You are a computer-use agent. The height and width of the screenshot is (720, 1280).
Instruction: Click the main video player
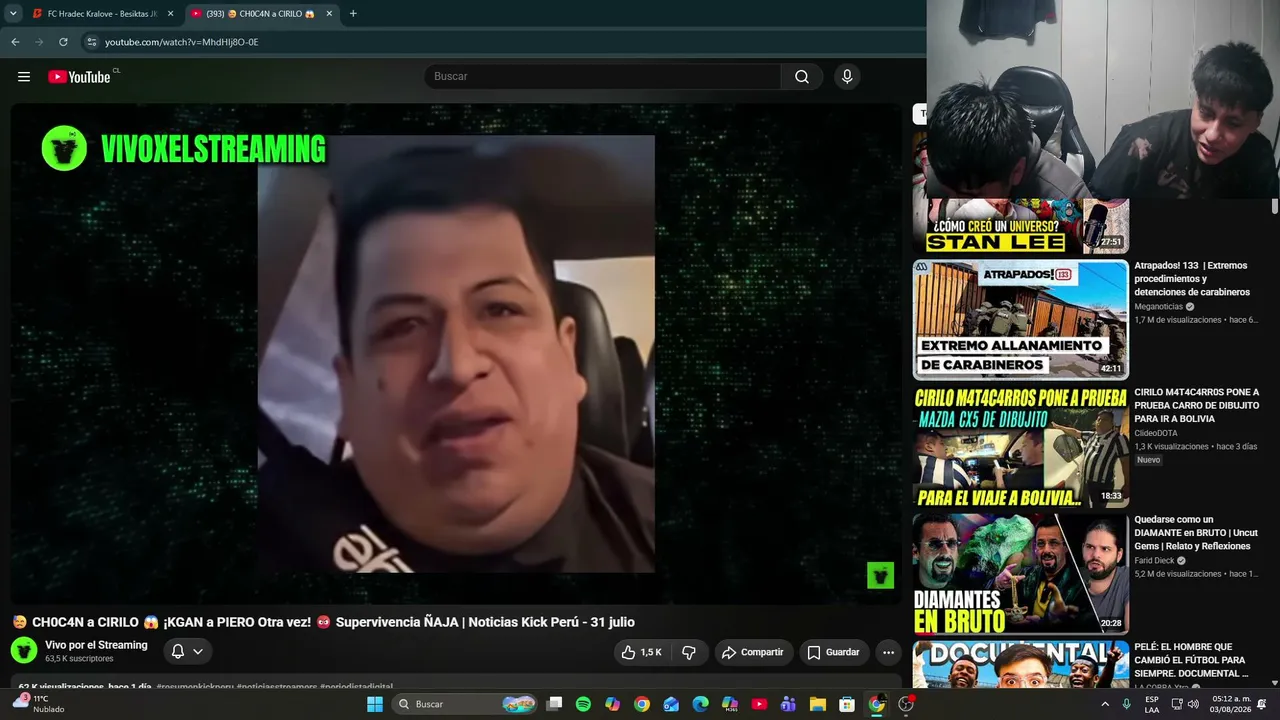click(x=456, y=353)
